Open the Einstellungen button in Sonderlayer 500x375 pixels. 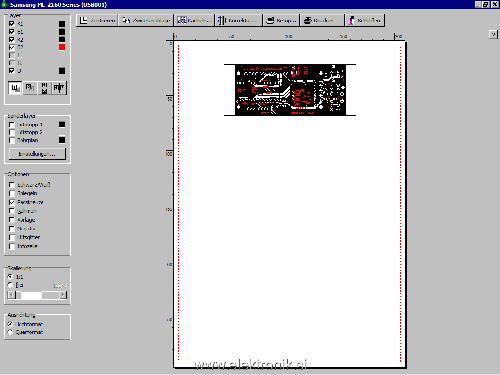37,154
